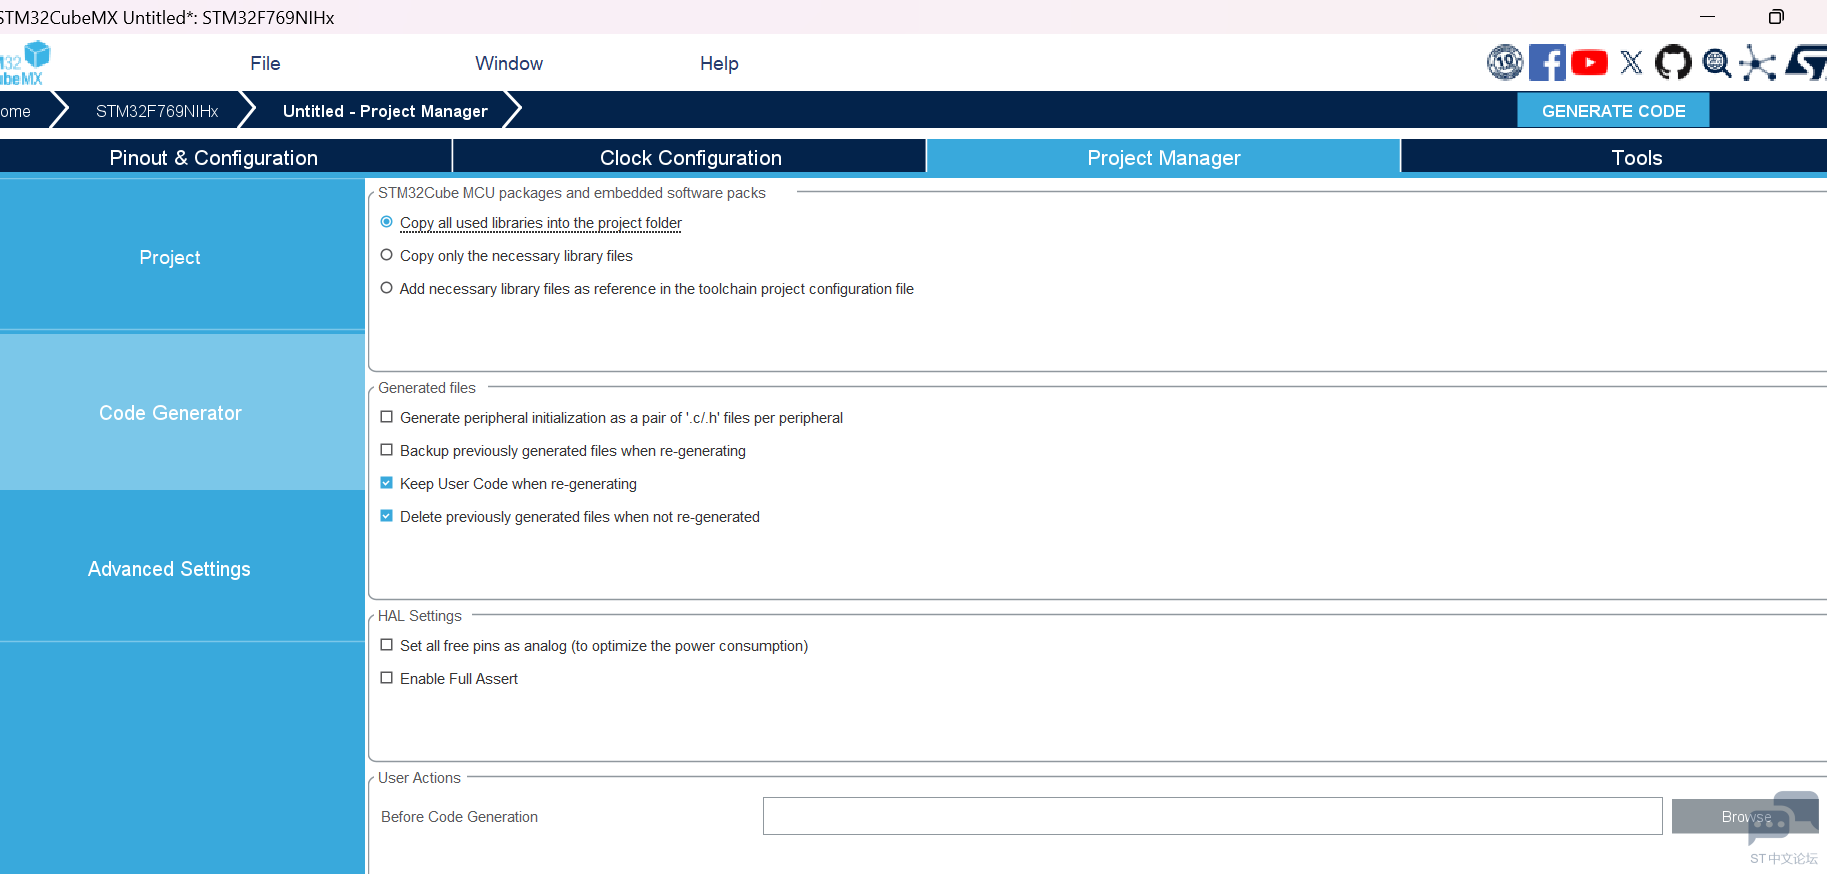Open the Help menu
The height and width of the screenshot is (874, 1827).
point(719,63)
